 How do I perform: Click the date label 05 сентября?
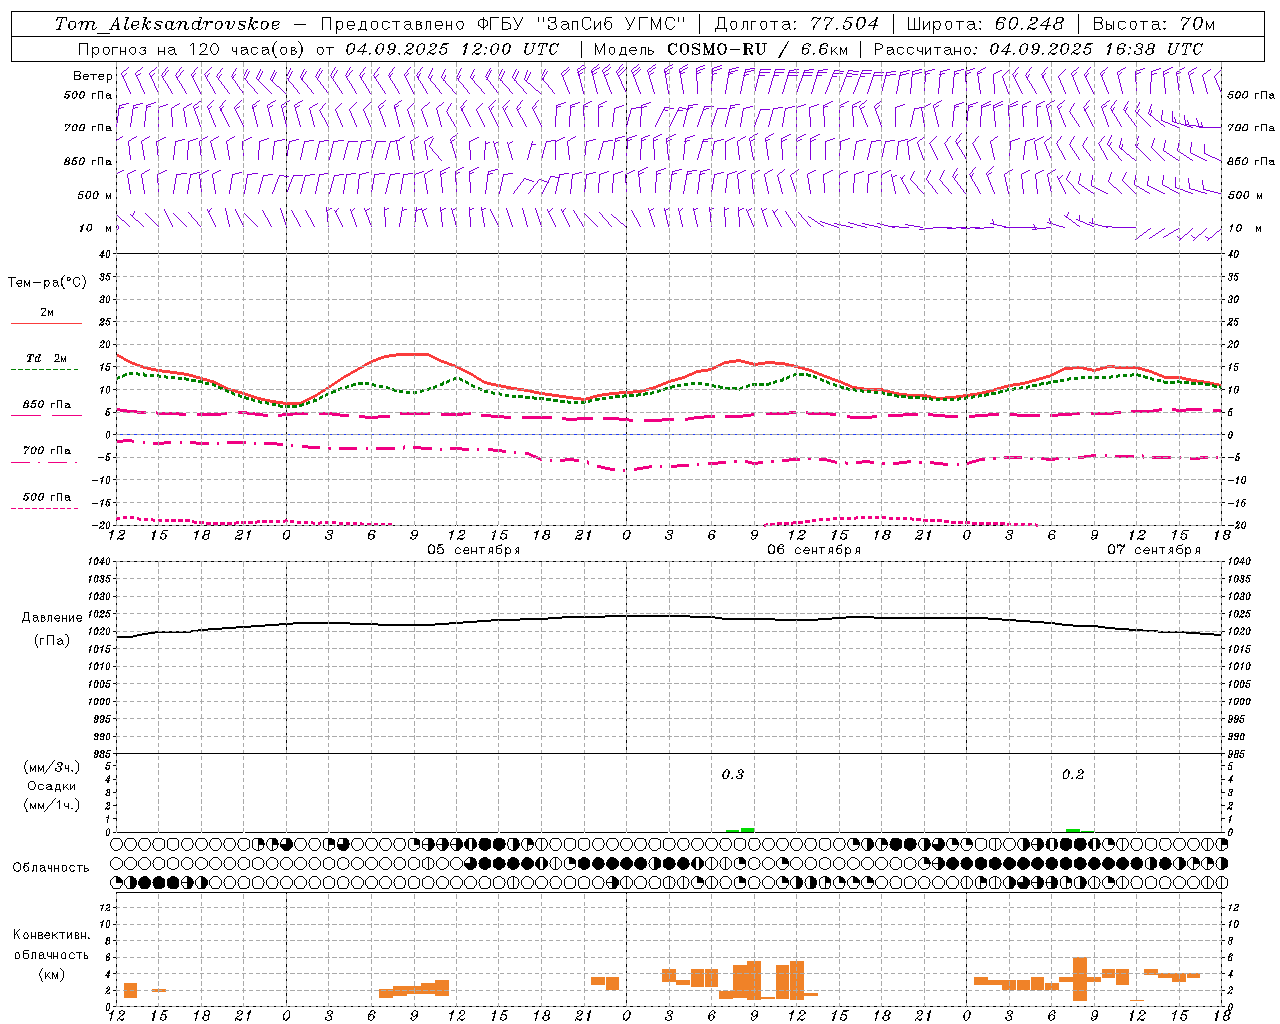tap(473, 550)
